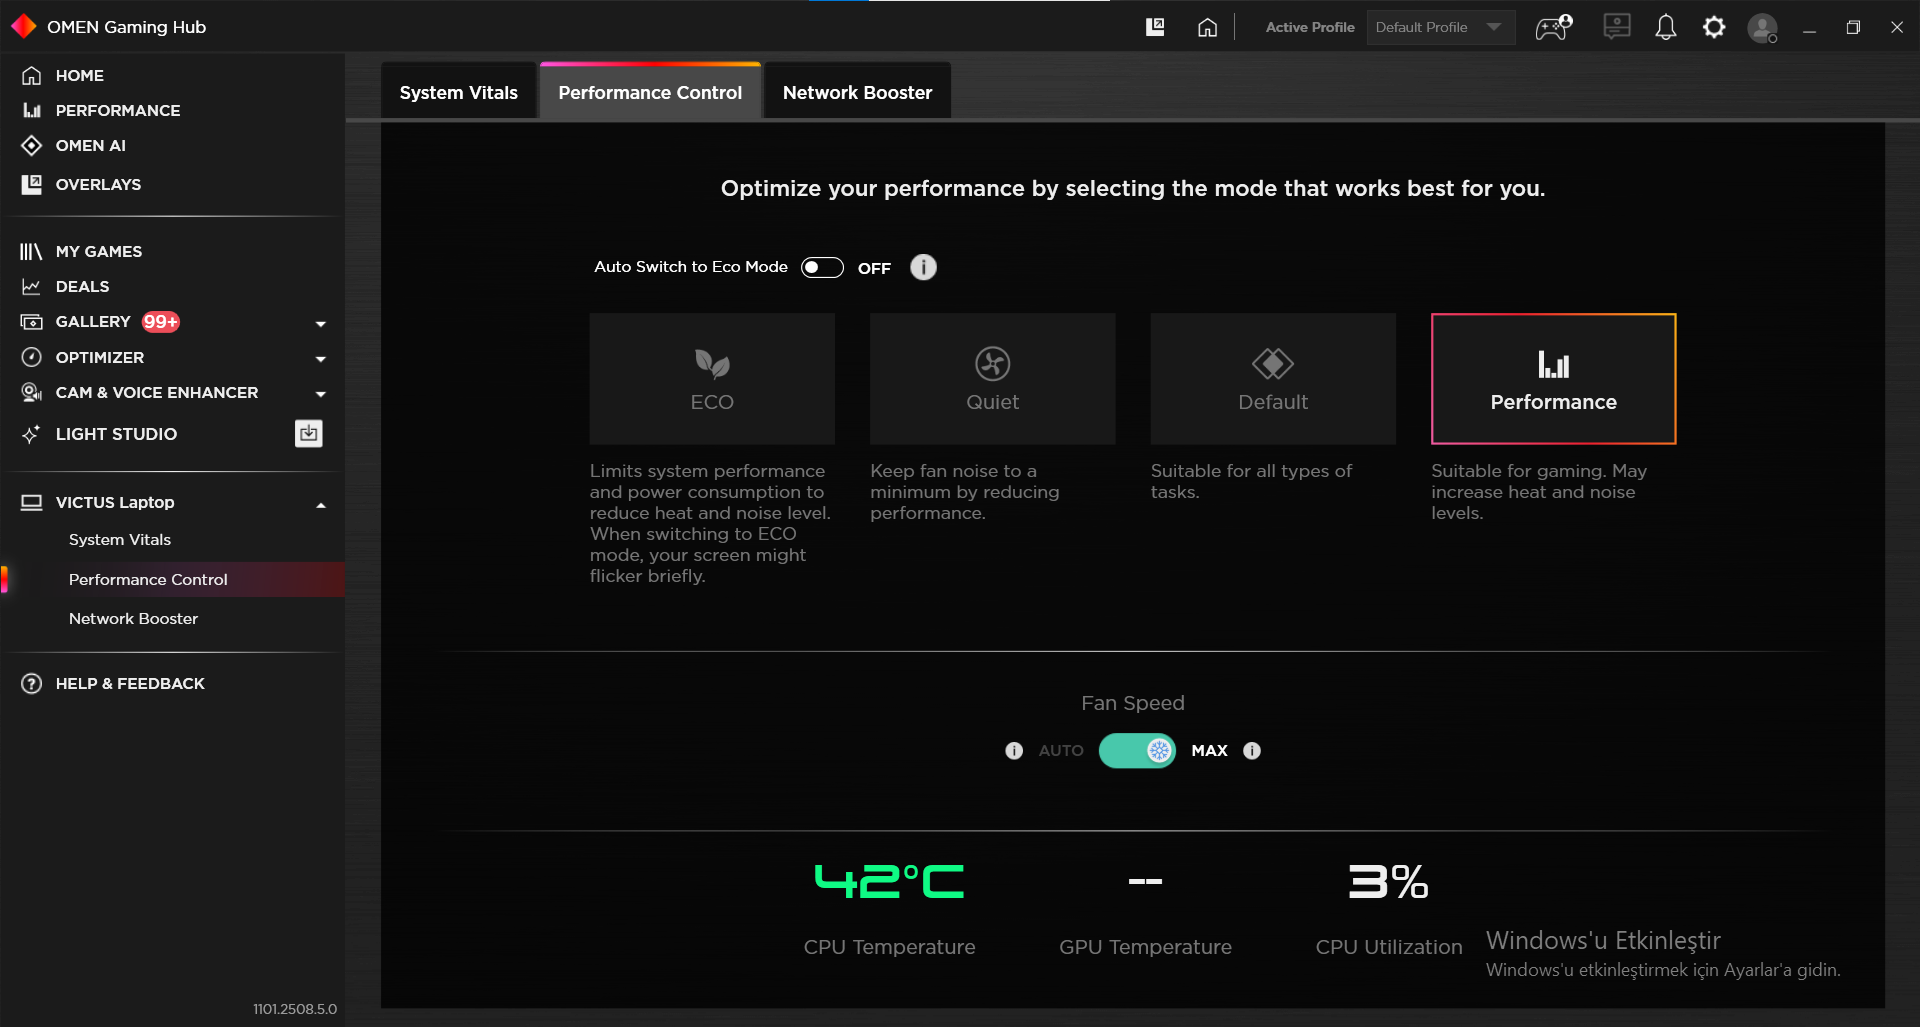
Task: Click the MY GAMES library icon
Action: click(31, 251)
